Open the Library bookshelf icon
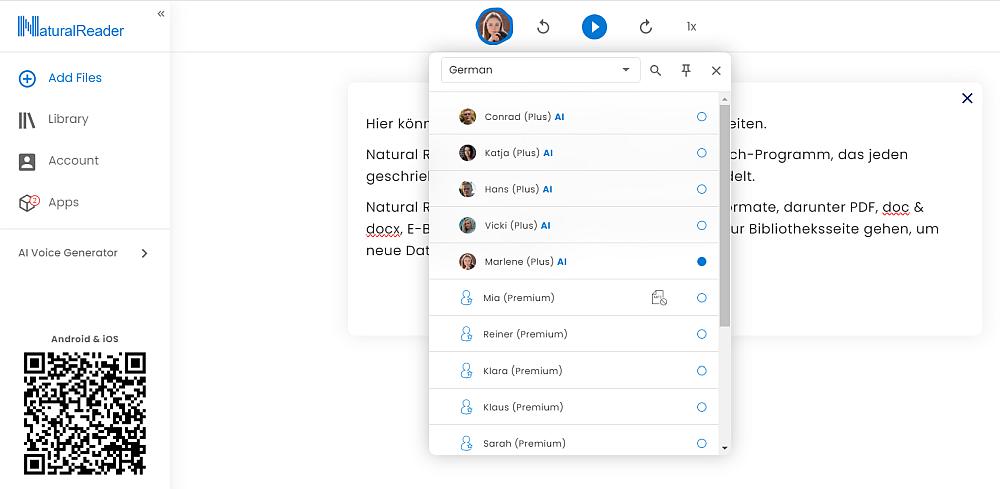 (27, 120)
